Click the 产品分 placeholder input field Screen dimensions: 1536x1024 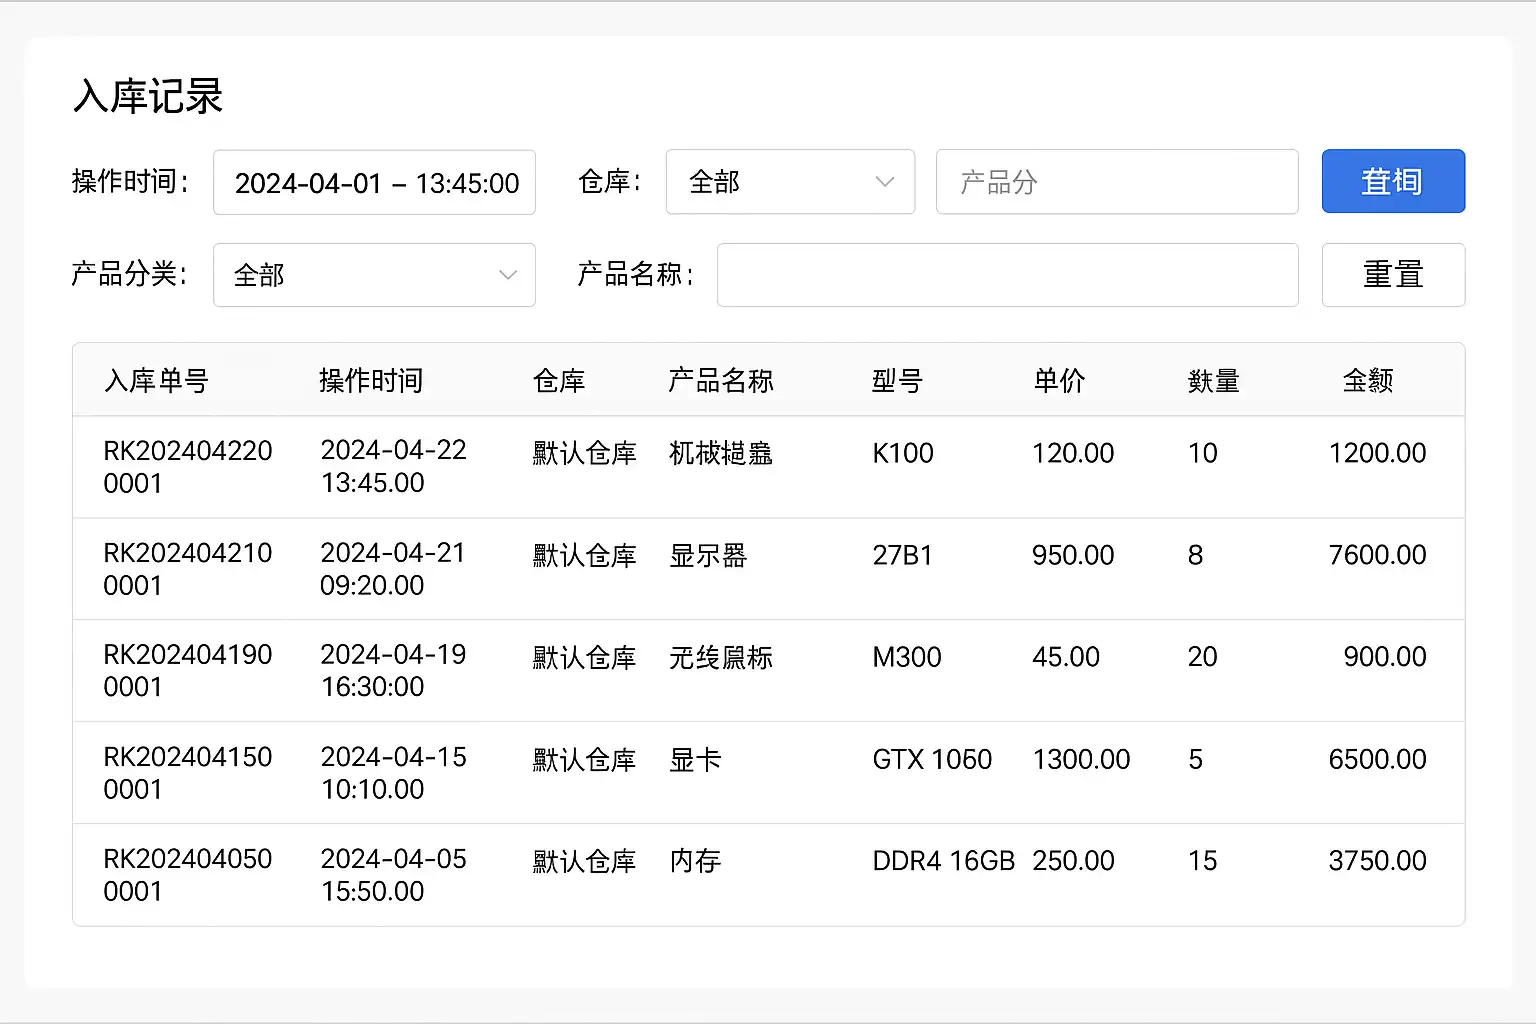(x=1116, y=182)
